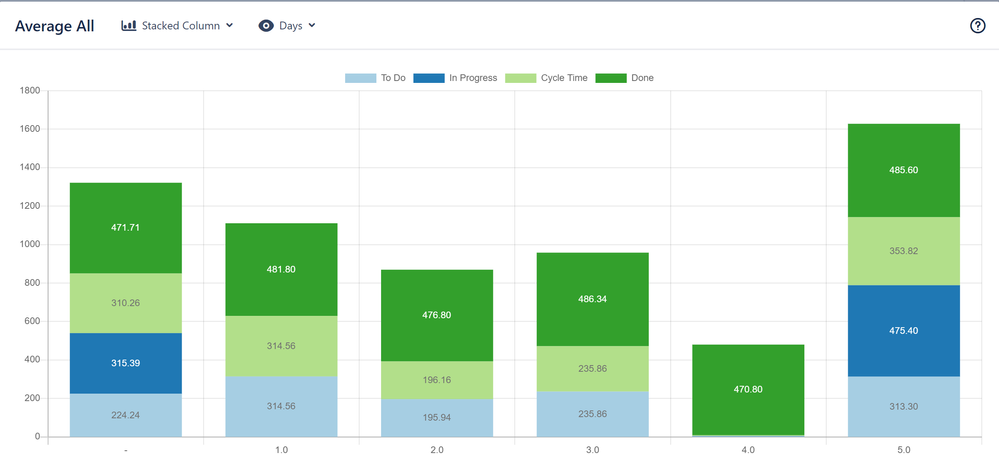Image resolution: width=999 pixels, height=475 pixels.
Task: Select the To Do segment labeled 313.30
Action: click(903, 407)
